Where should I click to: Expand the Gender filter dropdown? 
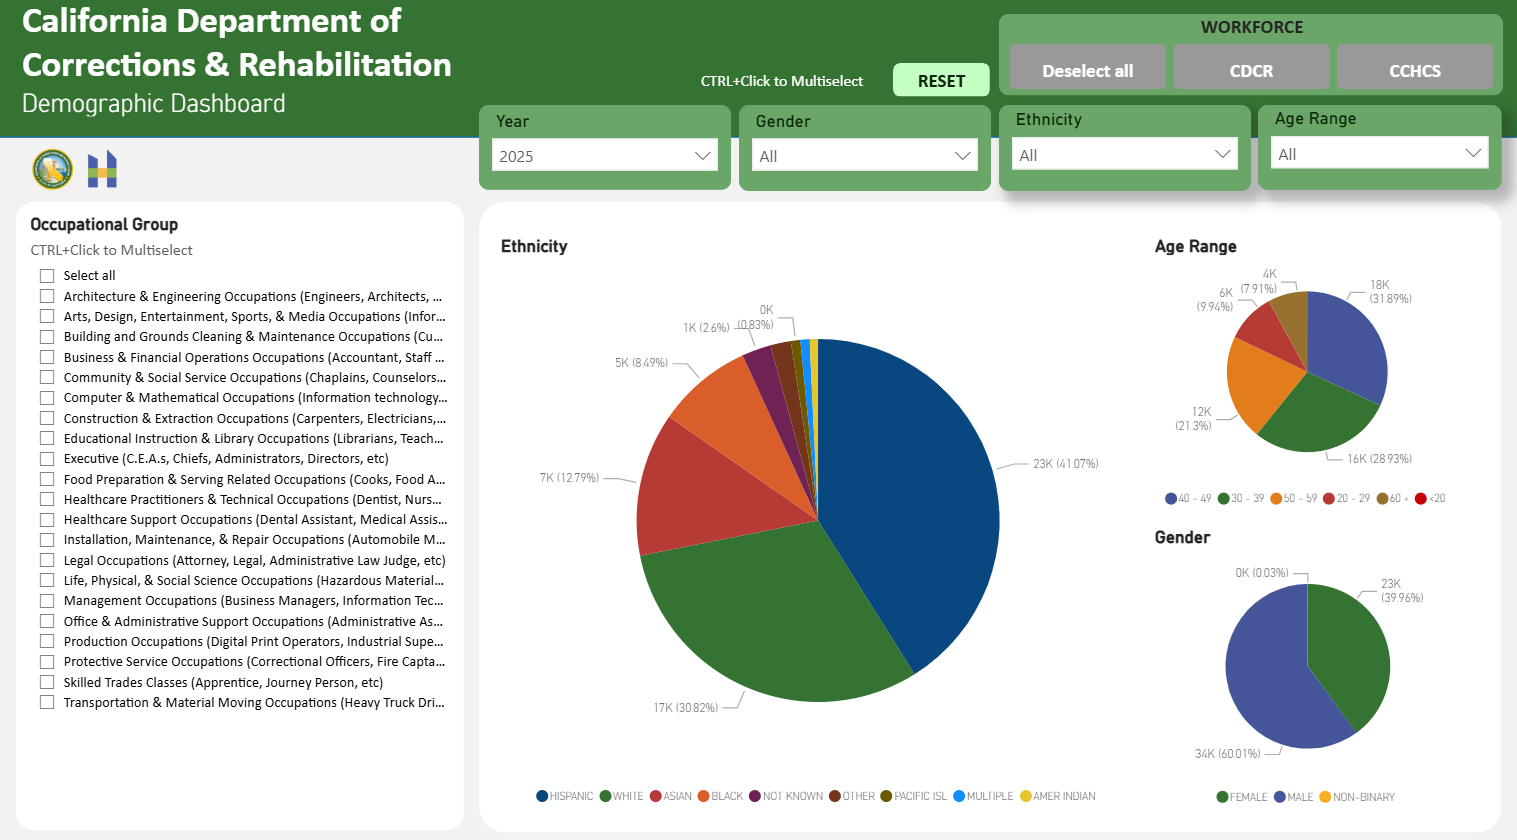pyautogui.click(x=864, y=156)
